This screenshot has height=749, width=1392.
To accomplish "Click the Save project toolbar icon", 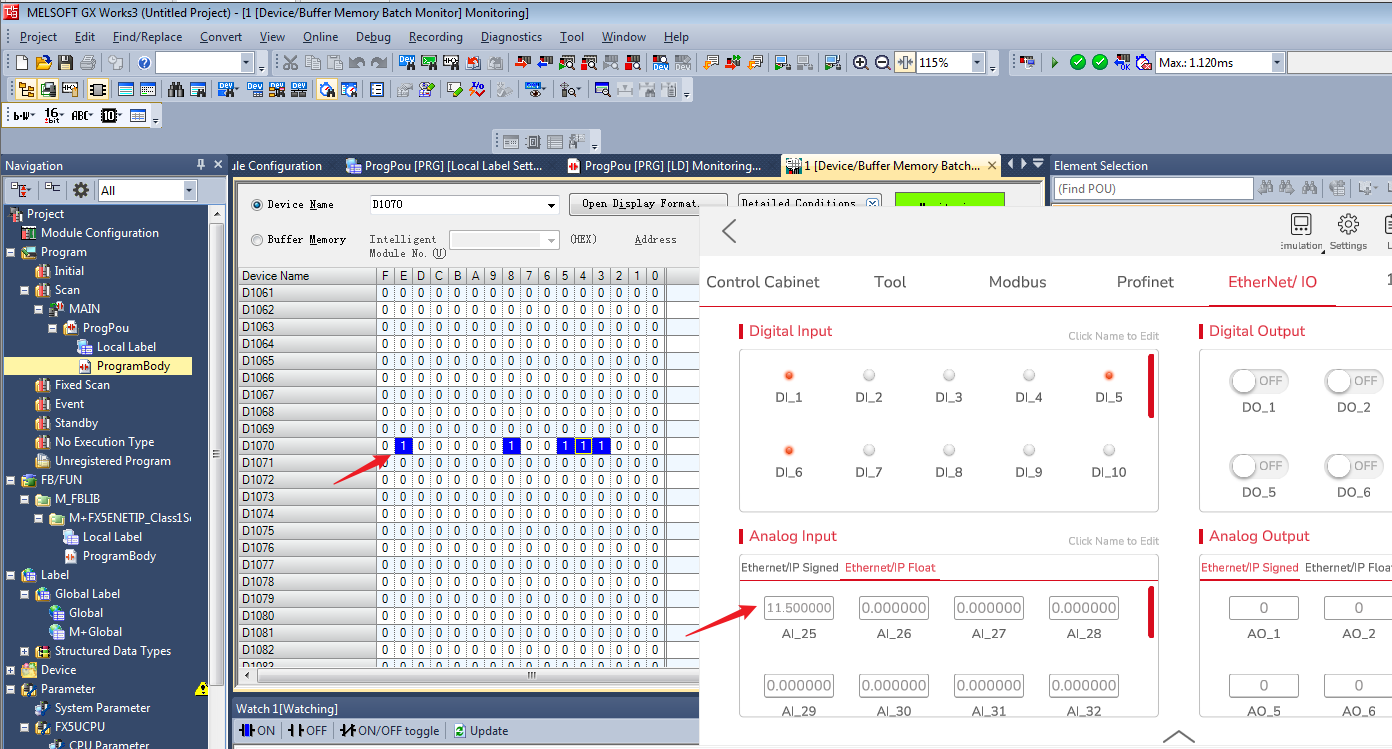I will click(x=65, y=63).
